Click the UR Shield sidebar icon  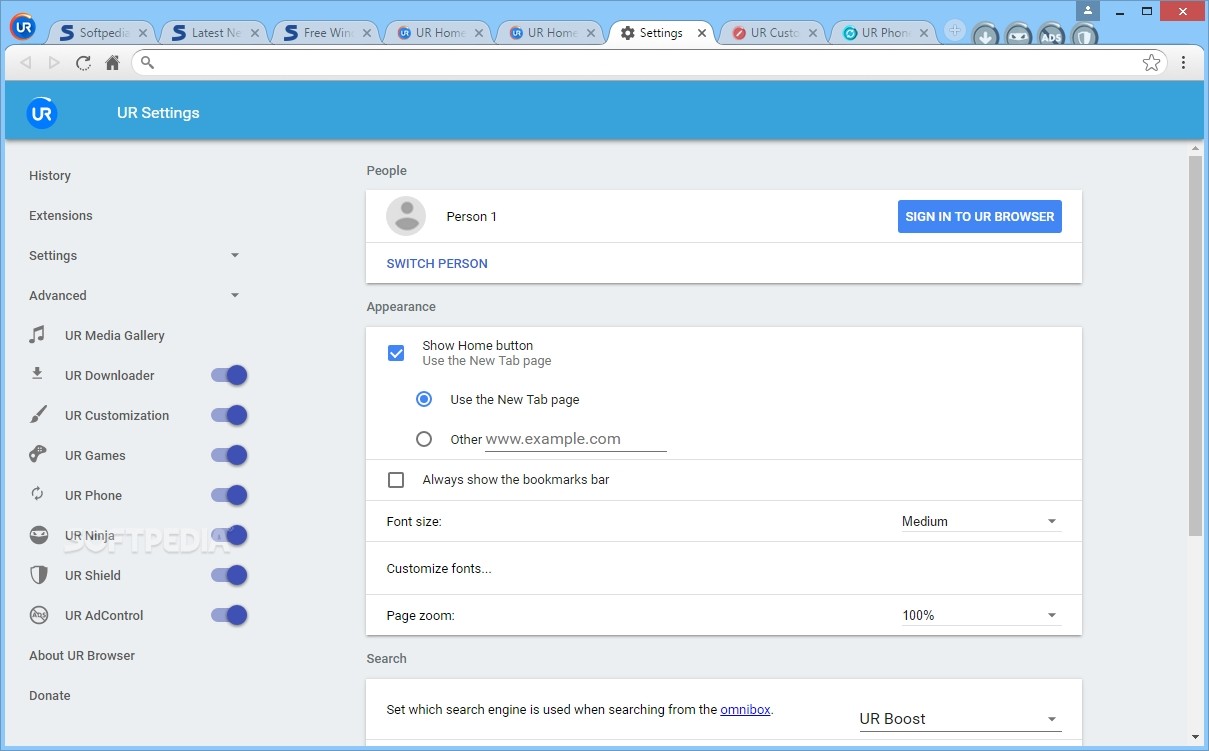pyautogui.click(x=38, y=575)
